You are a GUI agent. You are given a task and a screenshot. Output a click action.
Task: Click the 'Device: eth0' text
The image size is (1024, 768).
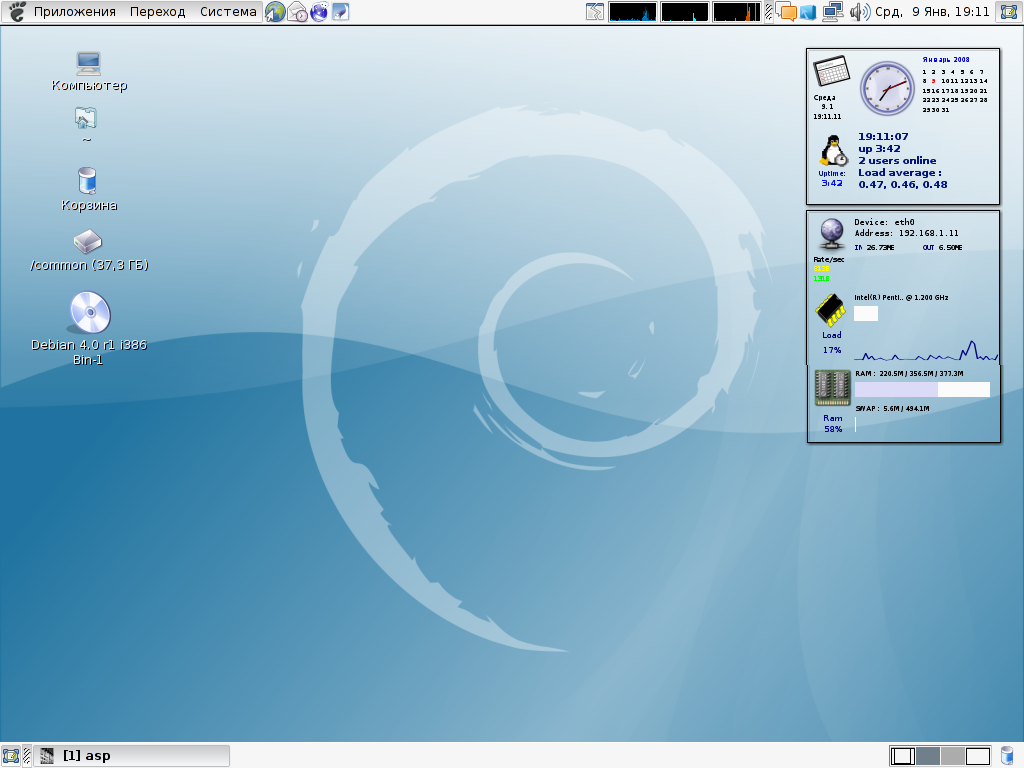[884, 222]
